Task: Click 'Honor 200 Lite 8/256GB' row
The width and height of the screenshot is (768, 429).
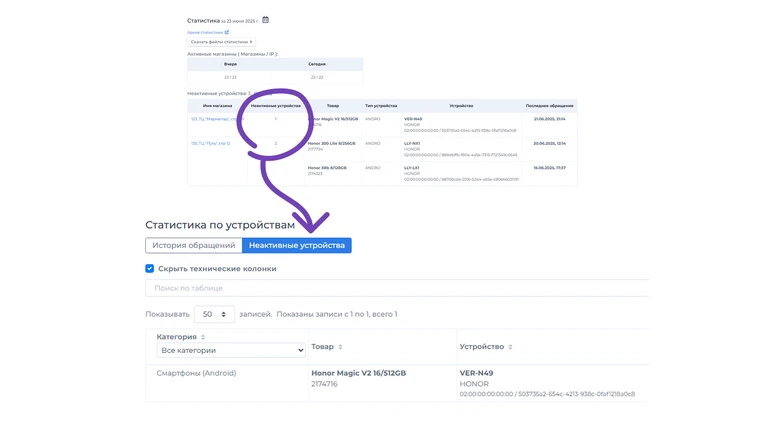Action: tap(331, 143)
